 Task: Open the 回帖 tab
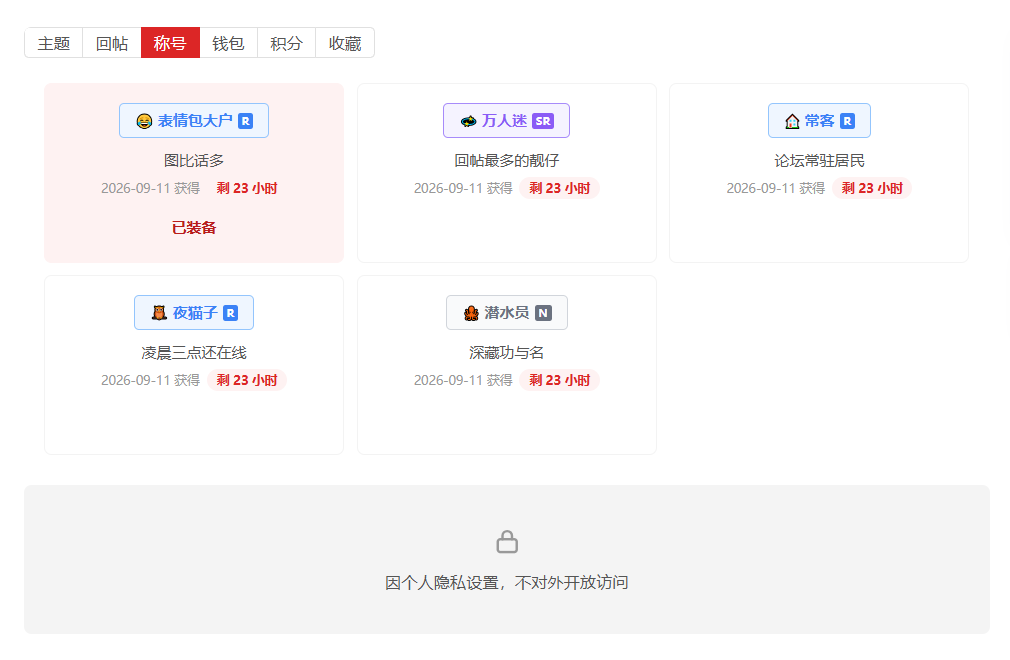pyautogui.click(x=112, y=42)
